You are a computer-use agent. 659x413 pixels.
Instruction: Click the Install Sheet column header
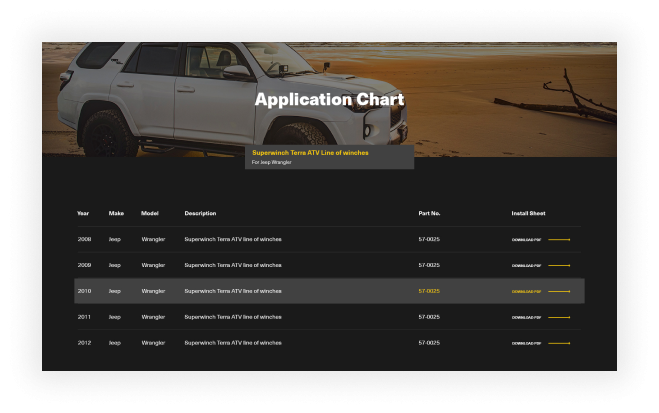tap(528, 213)
